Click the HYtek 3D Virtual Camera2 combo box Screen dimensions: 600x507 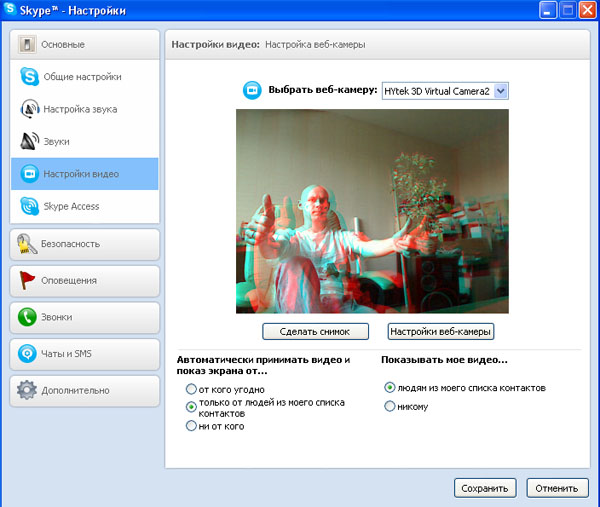[445, 91]
